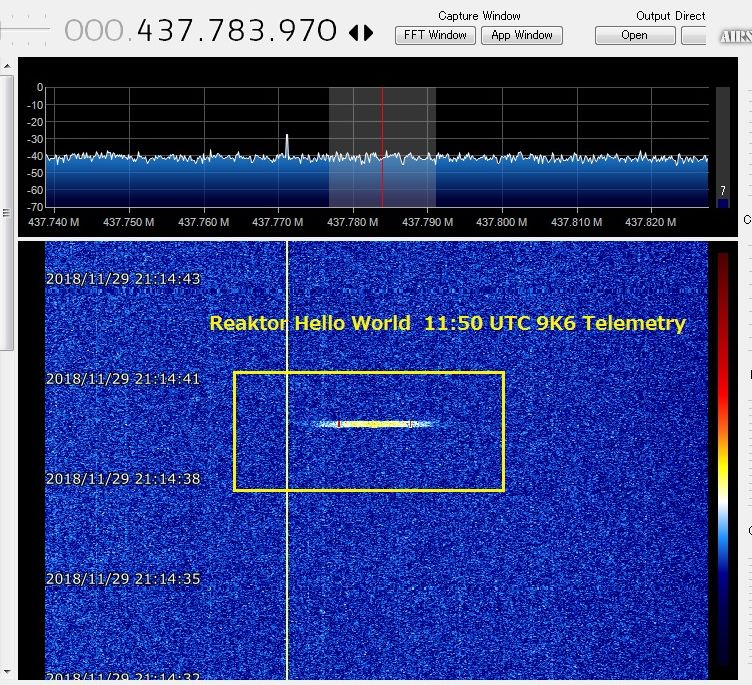
Task: Click the Capture Window label
Action: [x=479, y=16]
